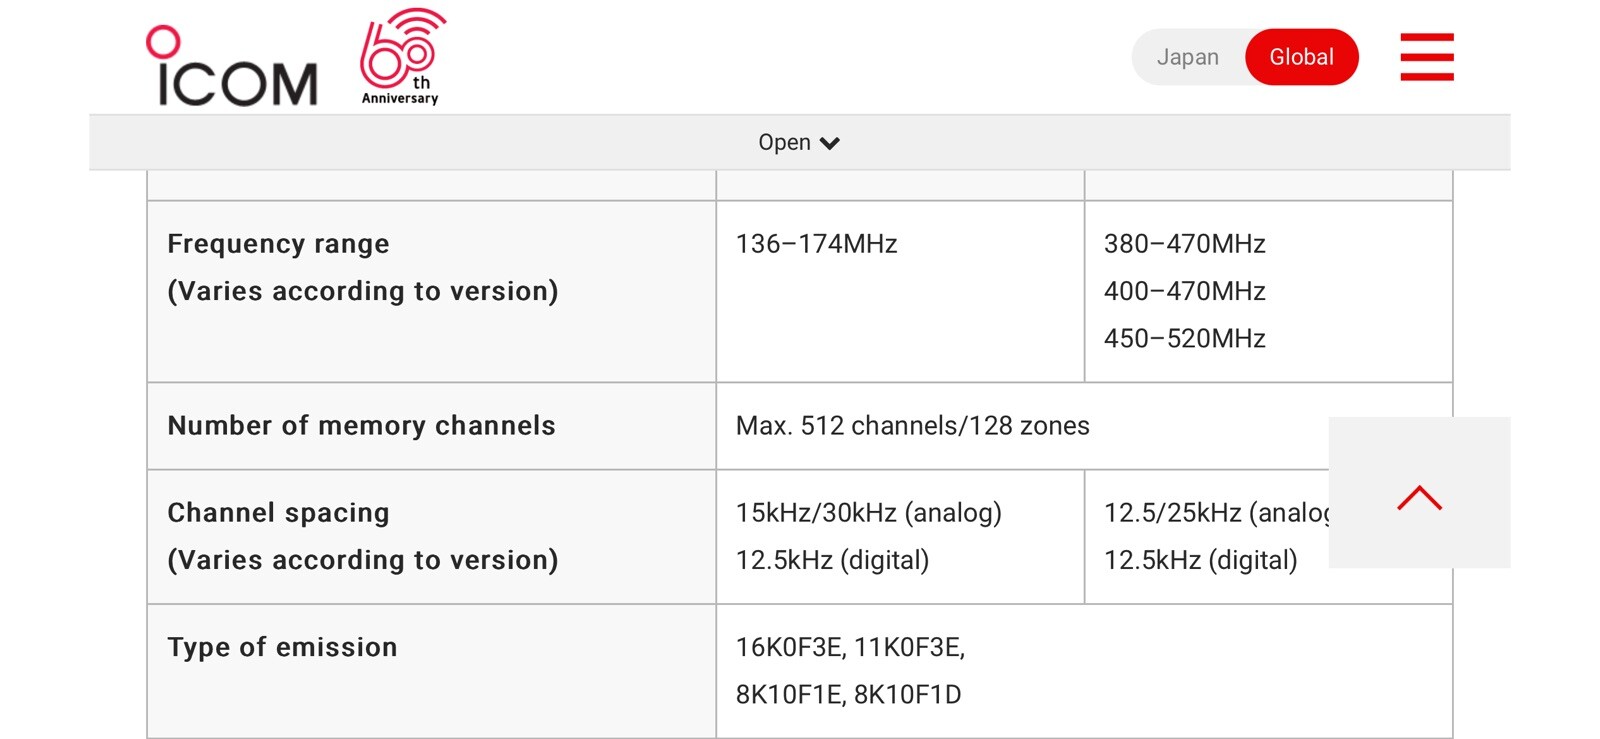1600x739 pixels.
Task: Click Max. 512 channels/128 zones text
Action: (913, 426)
